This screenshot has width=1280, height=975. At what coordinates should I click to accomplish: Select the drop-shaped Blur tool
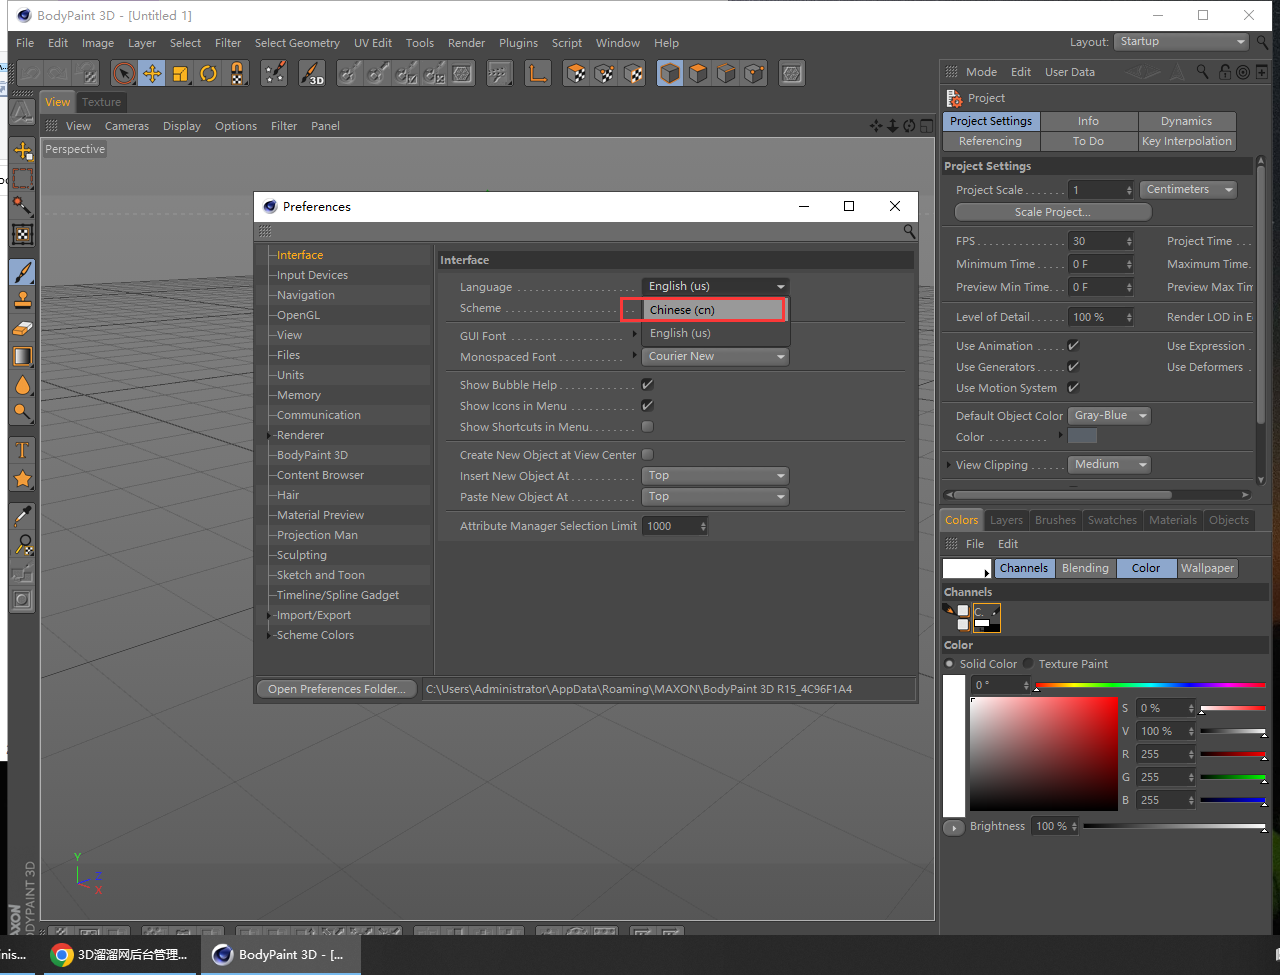22,384
